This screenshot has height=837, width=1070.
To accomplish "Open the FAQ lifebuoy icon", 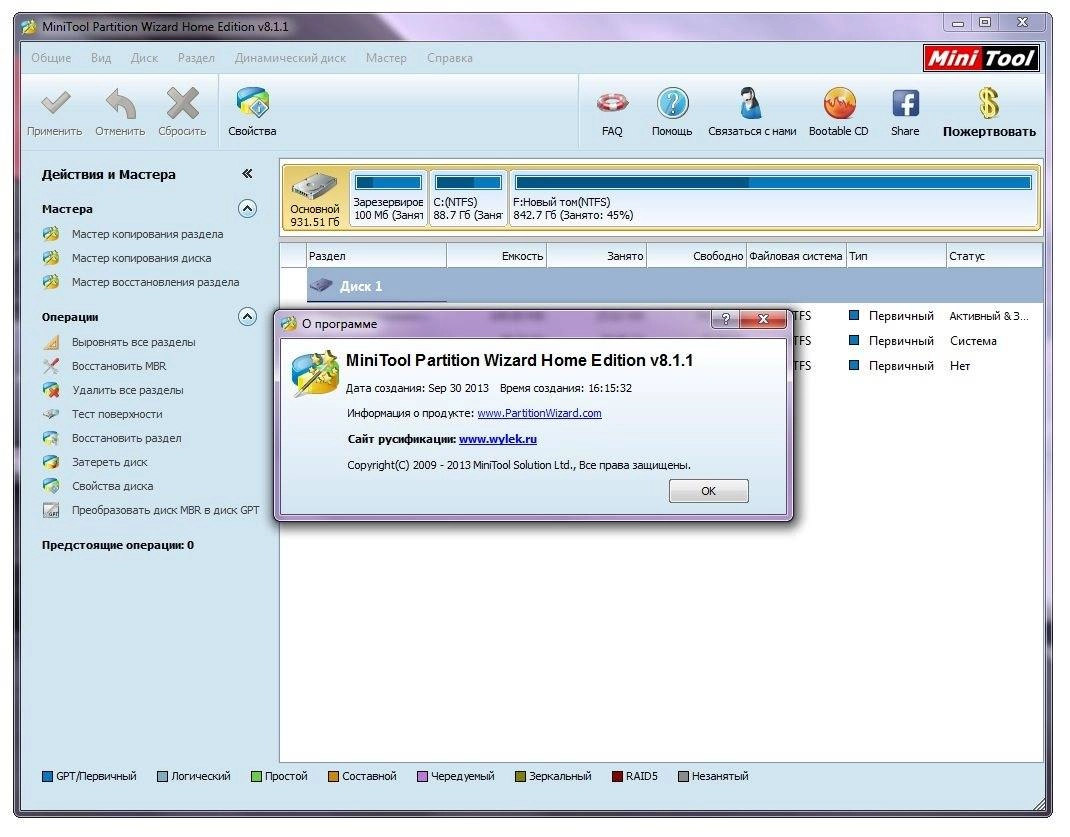I will [x=612, y=104].
